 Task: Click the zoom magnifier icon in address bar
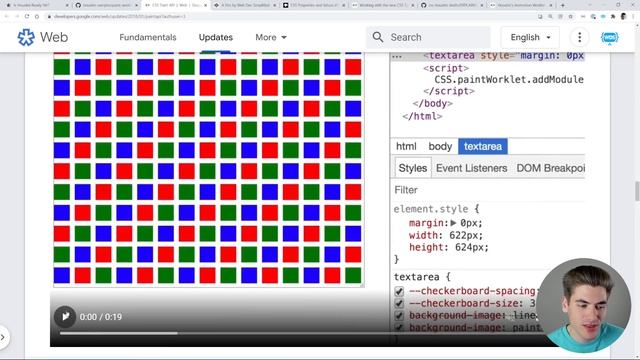pyautogui.click(x=550, y=16)
